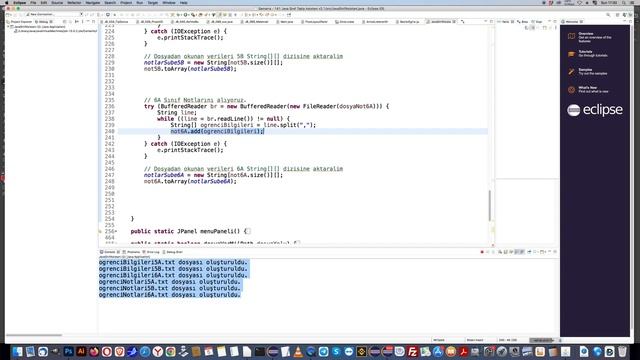Screen dimensions: 640x360
Task: Open Firefox from the Dock
Action: tap(94, 351)
